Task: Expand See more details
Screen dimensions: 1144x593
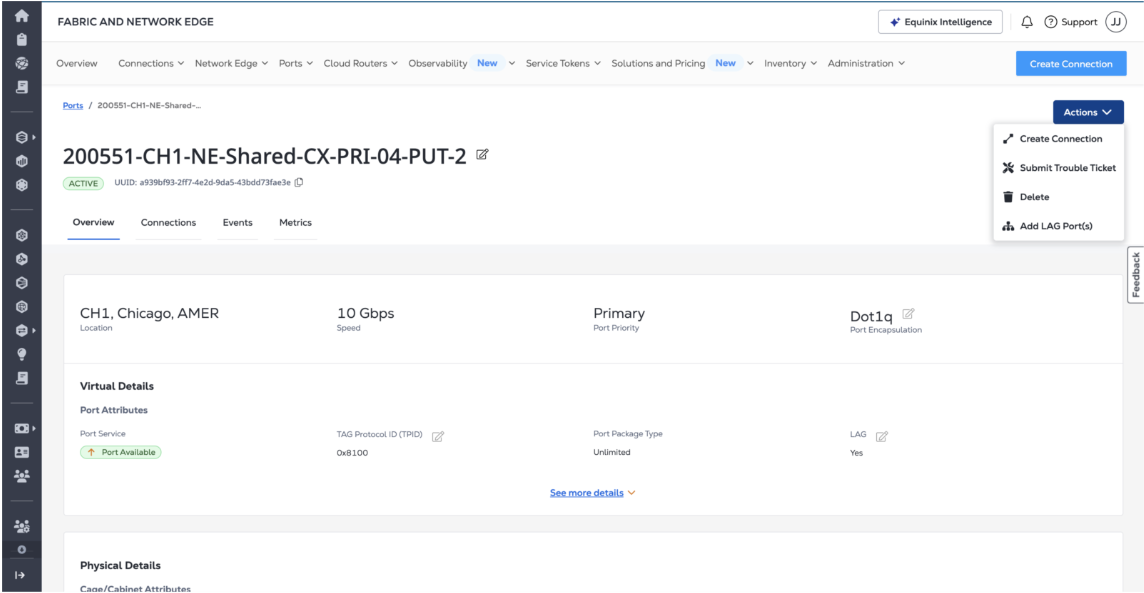Action: click(593, 492)
